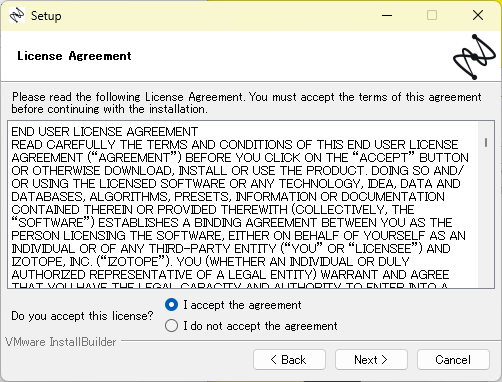Image resolution: width=502 pixels, height=382 pixels.
Task: Proceed with the Next button
Action: pos(371,360)
